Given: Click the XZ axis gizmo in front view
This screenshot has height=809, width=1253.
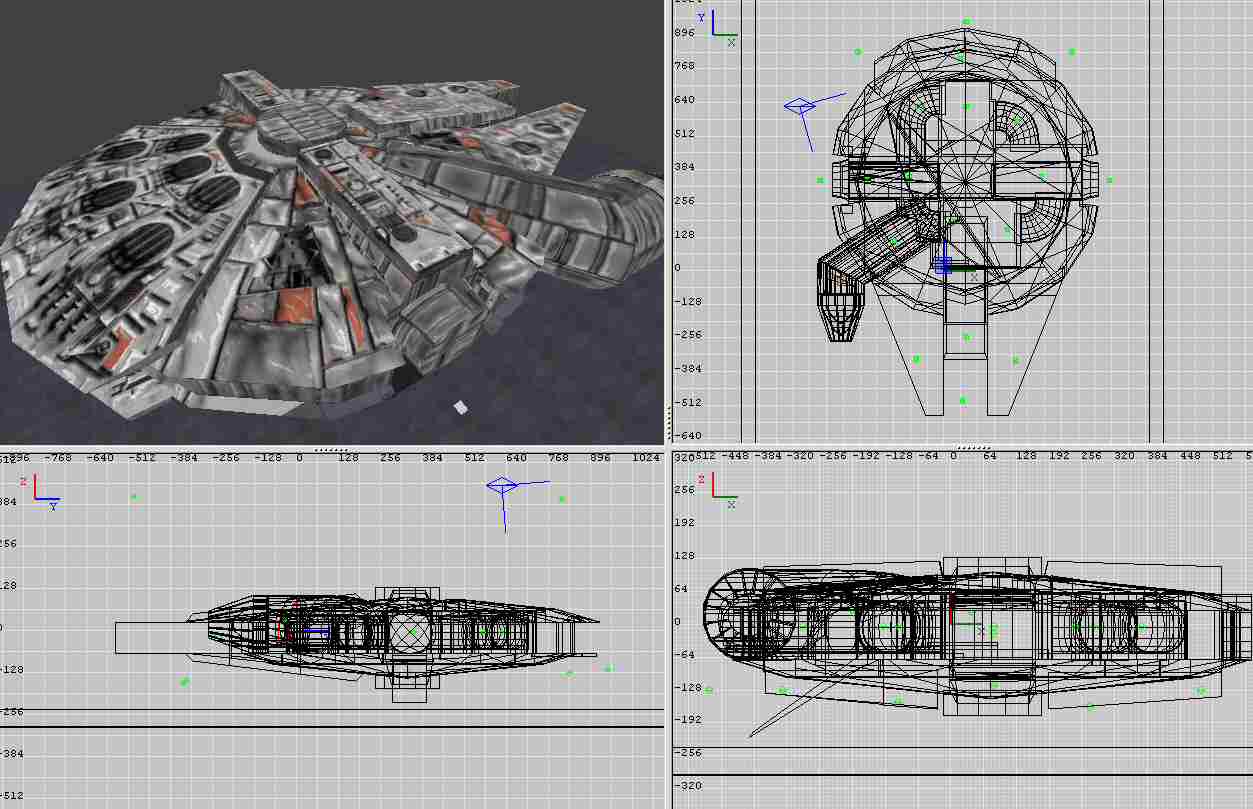Looking at the screenshot, I should (x=716, y=490).
